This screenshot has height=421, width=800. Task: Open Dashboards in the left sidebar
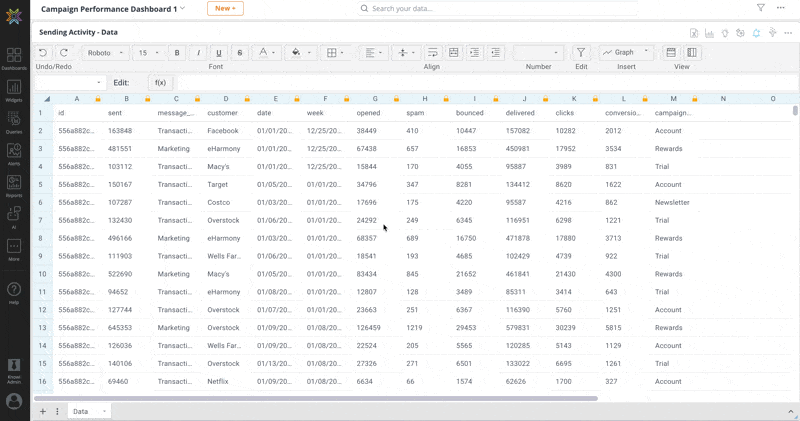pyautogui.click(x=14, y=58)
